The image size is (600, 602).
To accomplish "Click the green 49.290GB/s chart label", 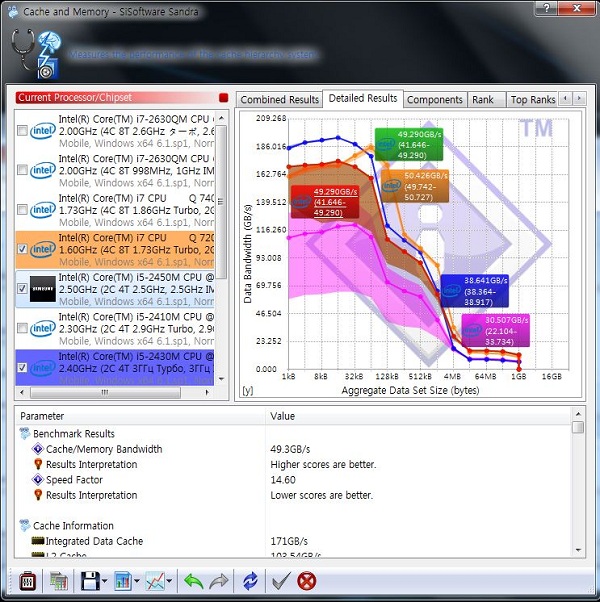I will (x=409, y=145).
